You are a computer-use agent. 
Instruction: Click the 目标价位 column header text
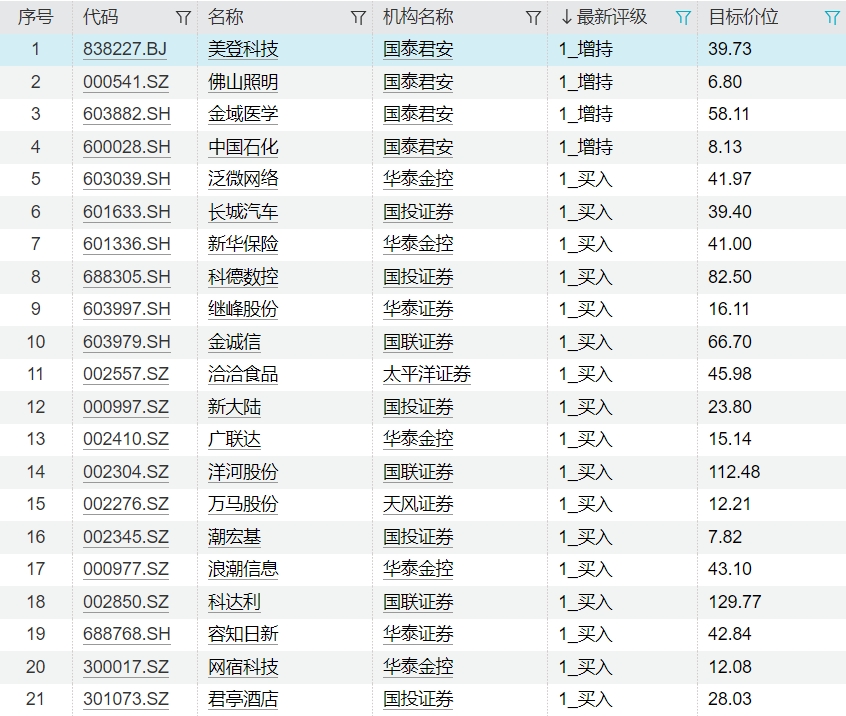[x=742, y=17]
